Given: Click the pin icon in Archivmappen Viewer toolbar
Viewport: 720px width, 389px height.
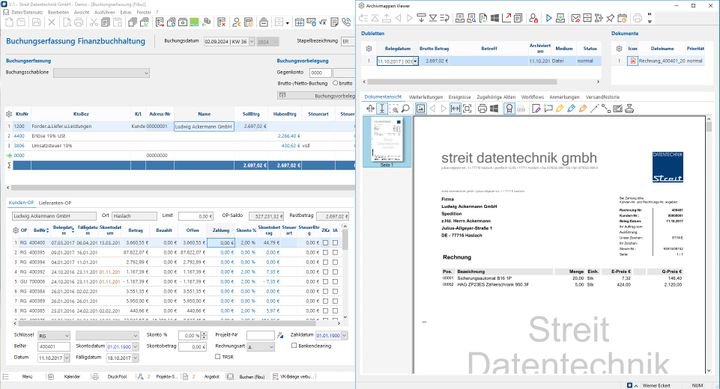Looking at the screenshot, I should point(610,18).
